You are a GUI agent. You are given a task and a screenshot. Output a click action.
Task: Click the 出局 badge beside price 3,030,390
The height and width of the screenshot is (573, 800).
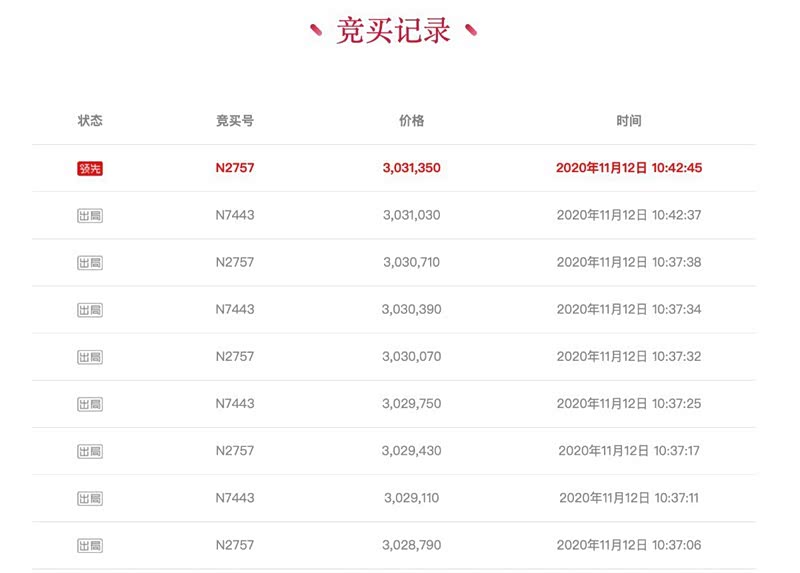(x=90, y=310)
